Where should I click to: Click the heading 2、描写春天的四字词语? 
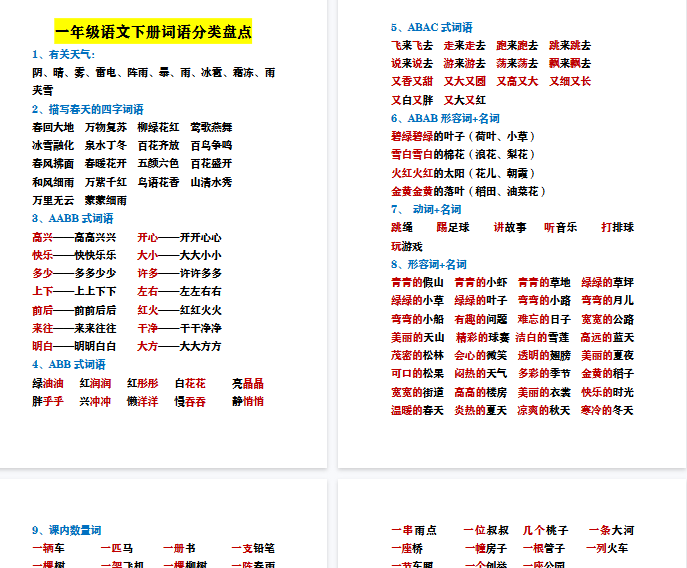coord(87,109)
